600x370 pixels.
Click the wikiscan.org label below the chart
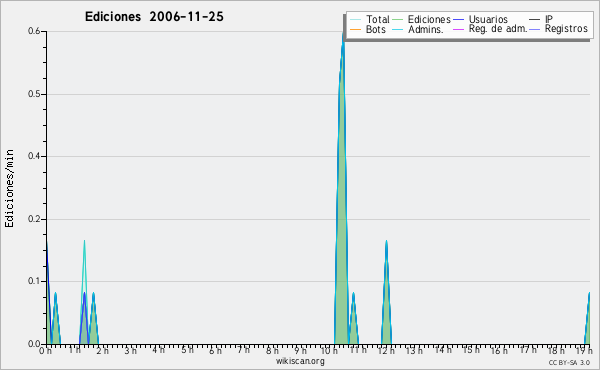point(300,361)
